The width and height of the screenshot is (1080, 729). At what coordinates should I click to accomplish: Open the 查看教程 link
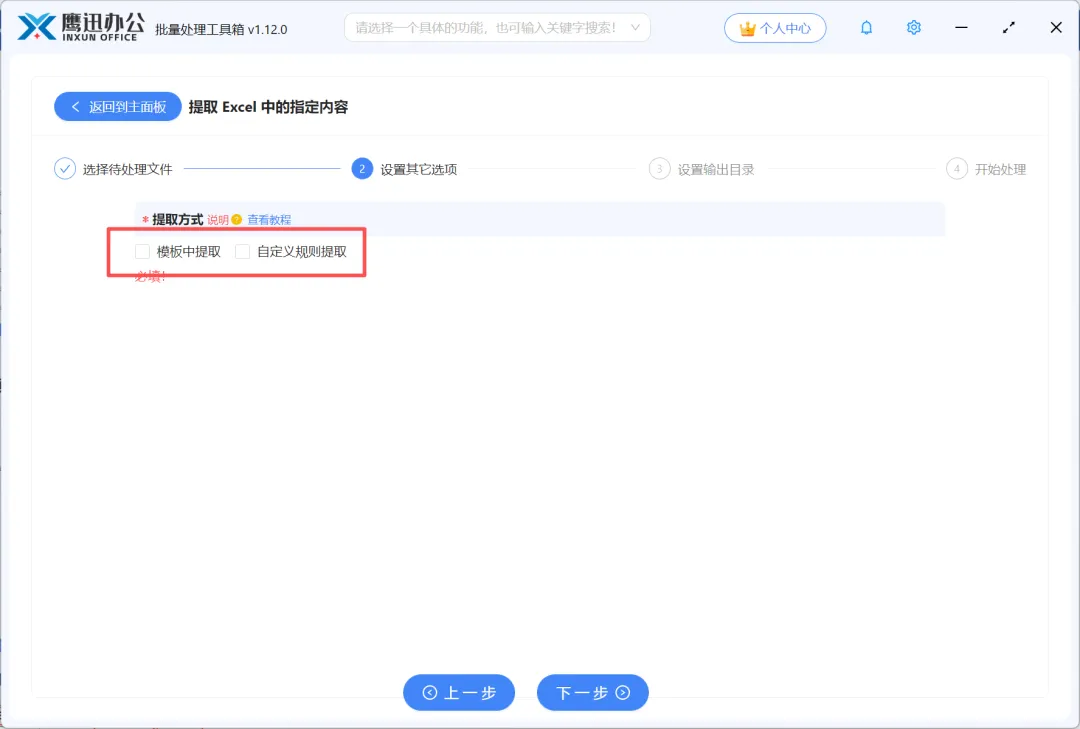click(x=269, y=220)
